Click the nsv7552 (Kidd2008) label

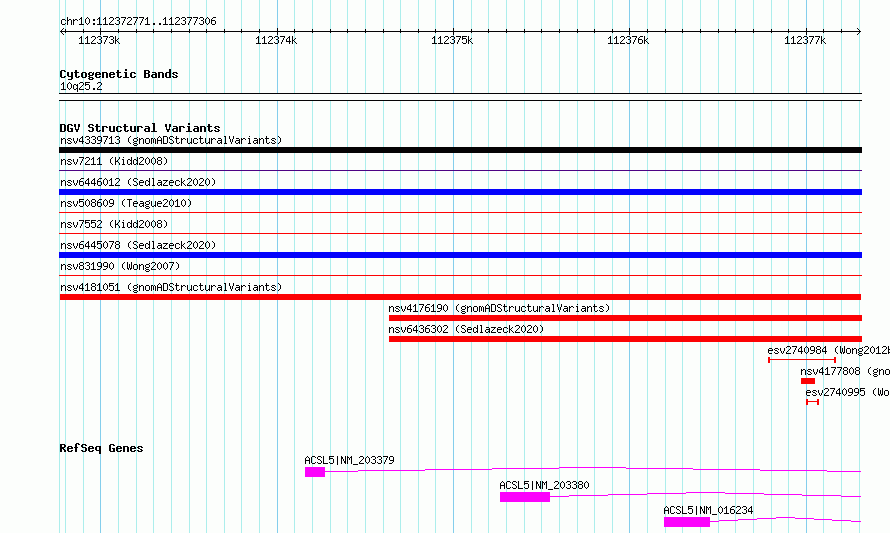point(114,224)
